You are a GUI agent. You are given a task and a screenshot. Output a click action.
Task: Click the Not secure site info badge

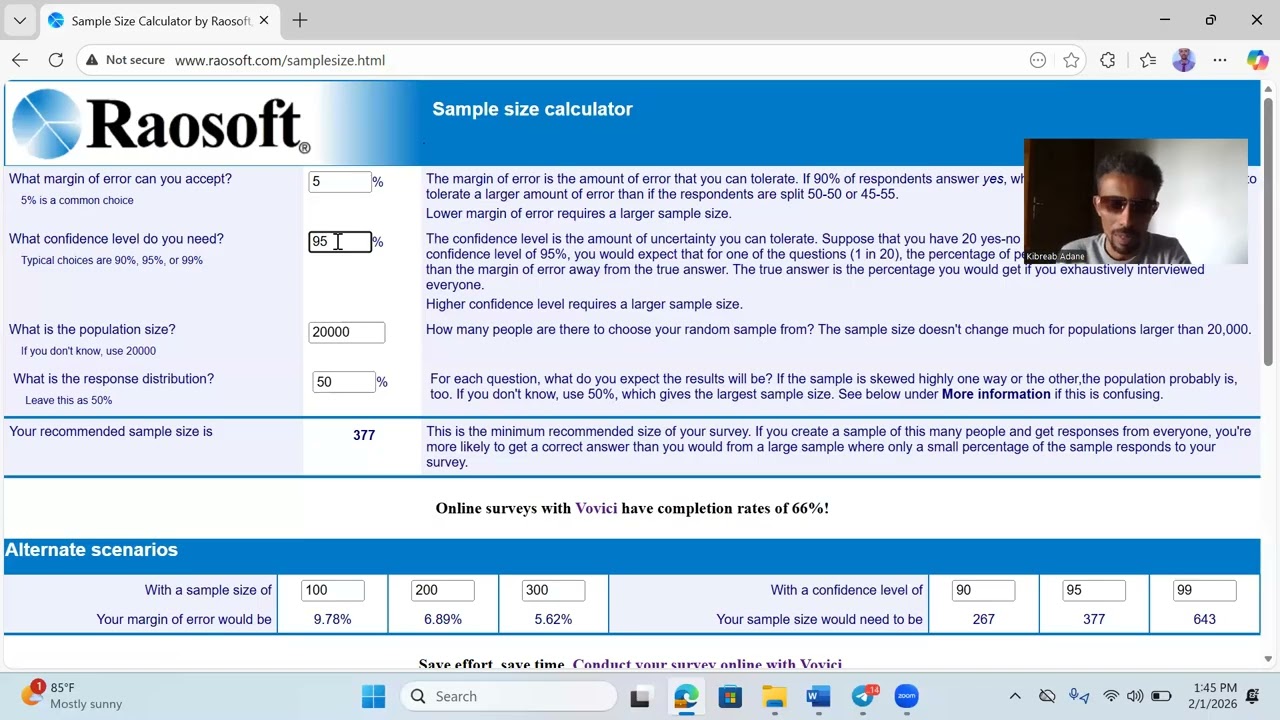tap(125, 60)
